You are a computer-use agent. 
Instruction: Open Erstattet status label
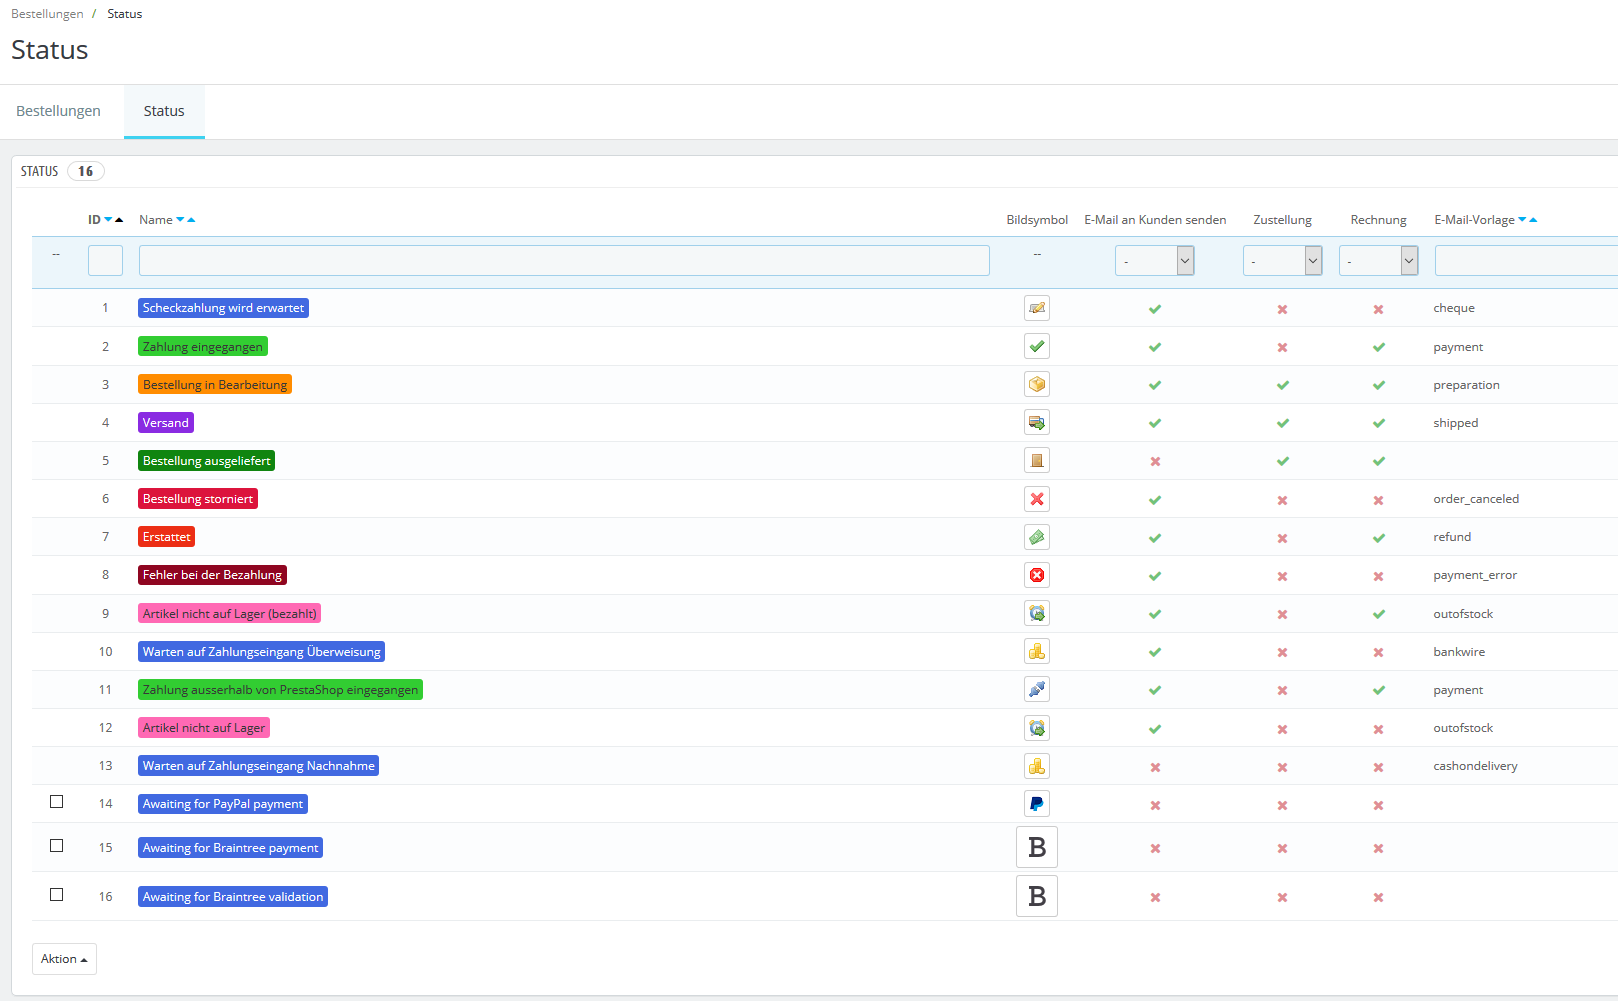coord(166,537)
